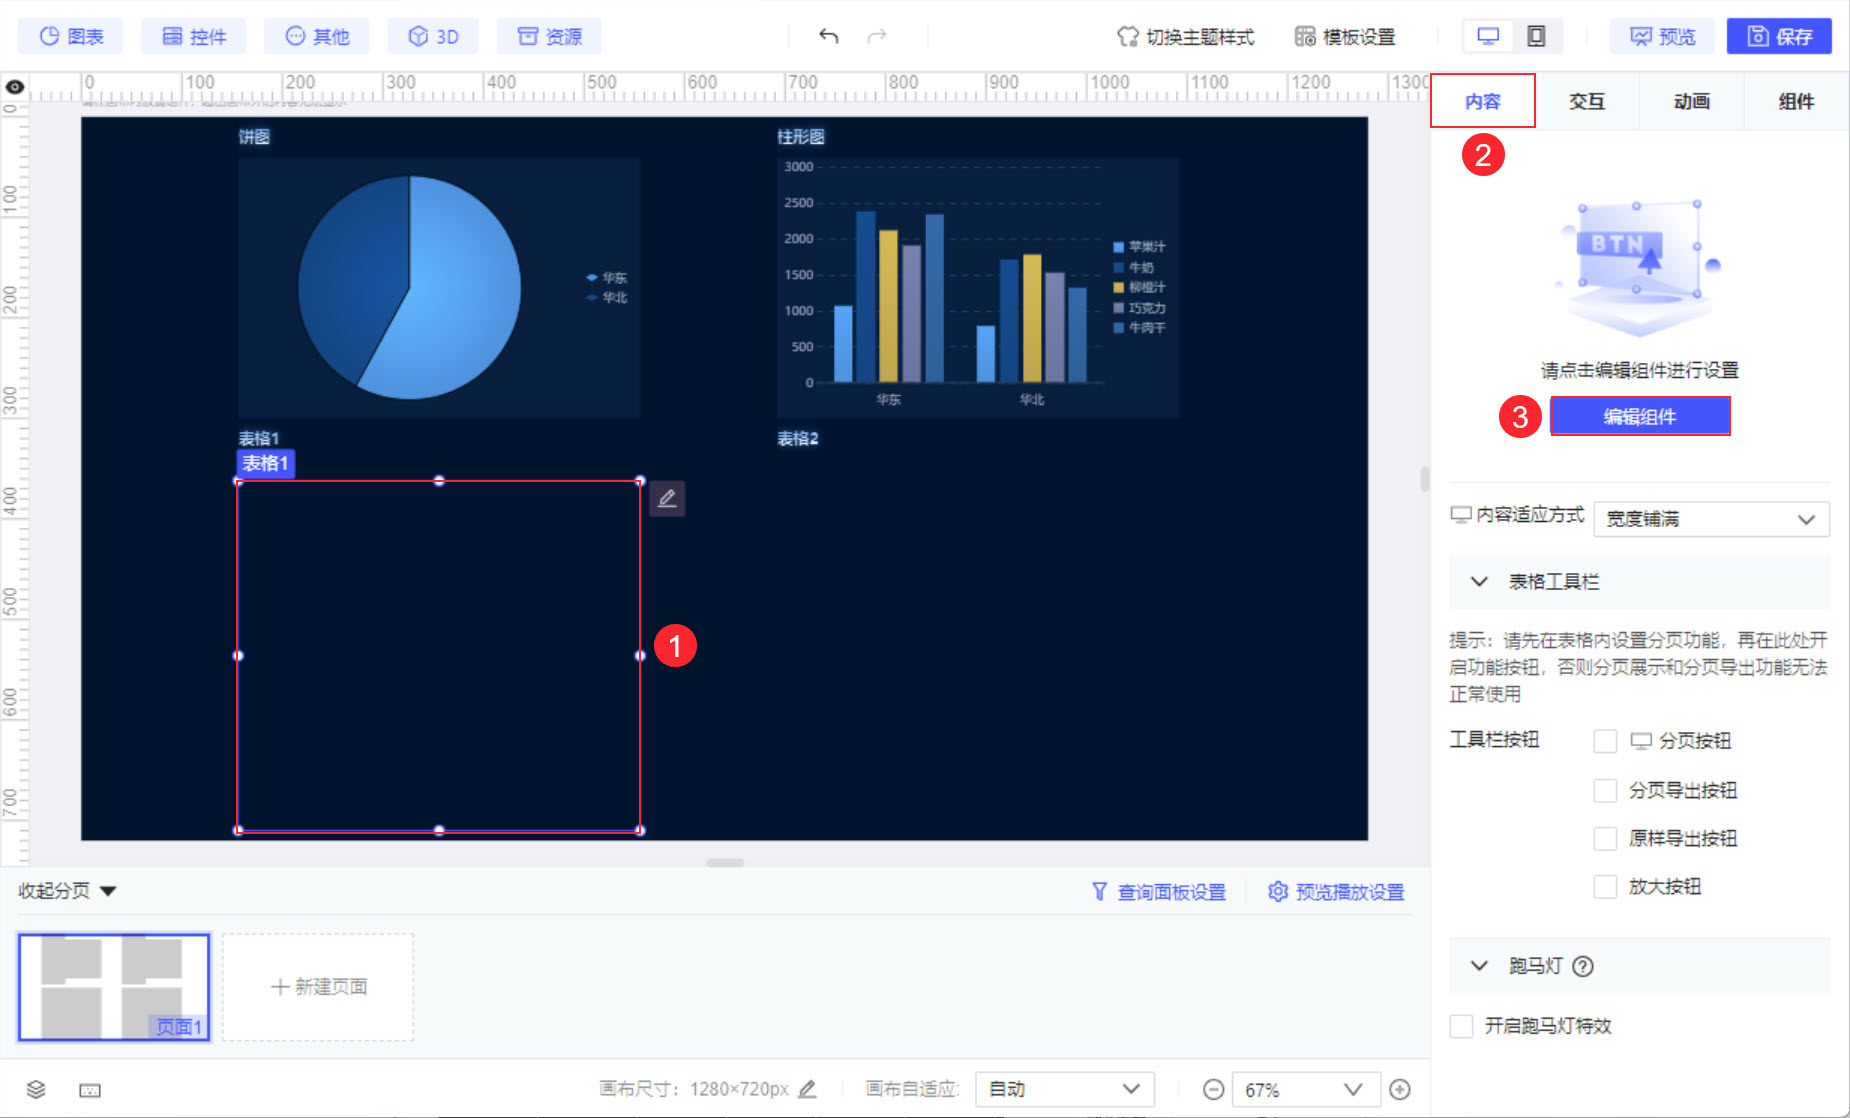Open 预览播放设置 playback settings
The width and height of the screenshot is (1850, 1118).
(x=1336, y=891)
